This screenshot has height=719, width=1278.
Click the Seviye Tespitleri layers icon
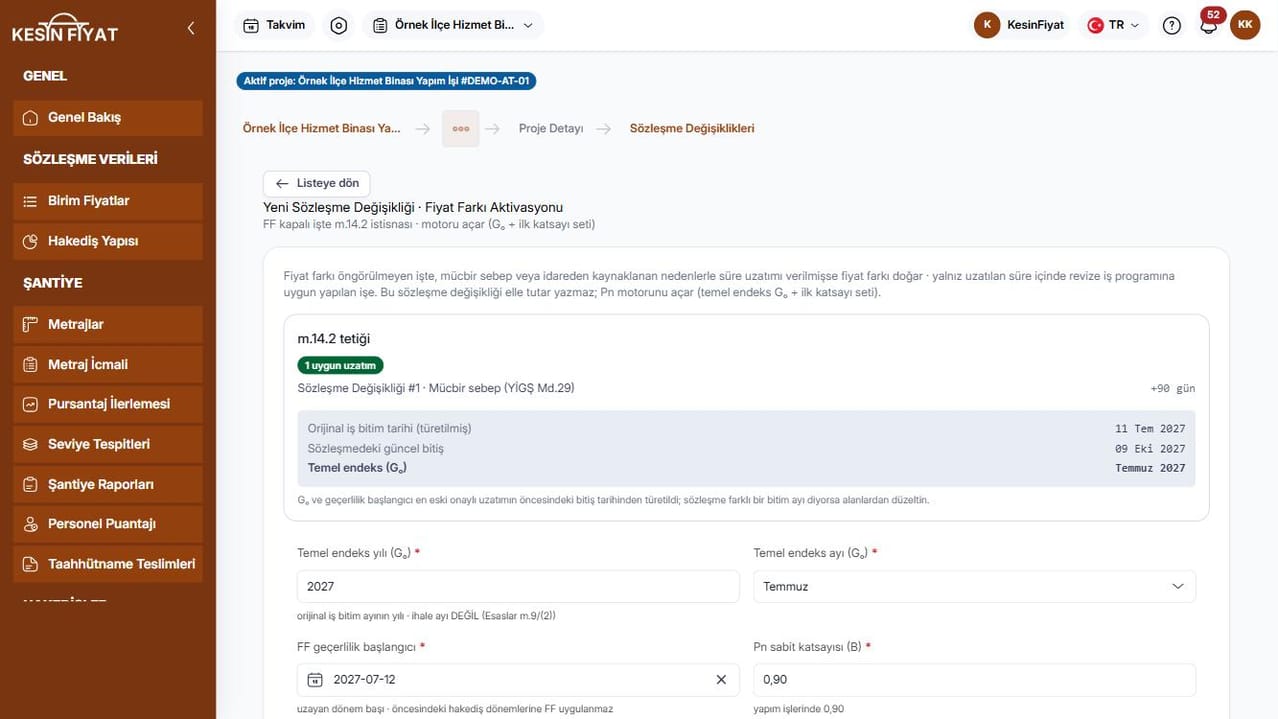30,444
